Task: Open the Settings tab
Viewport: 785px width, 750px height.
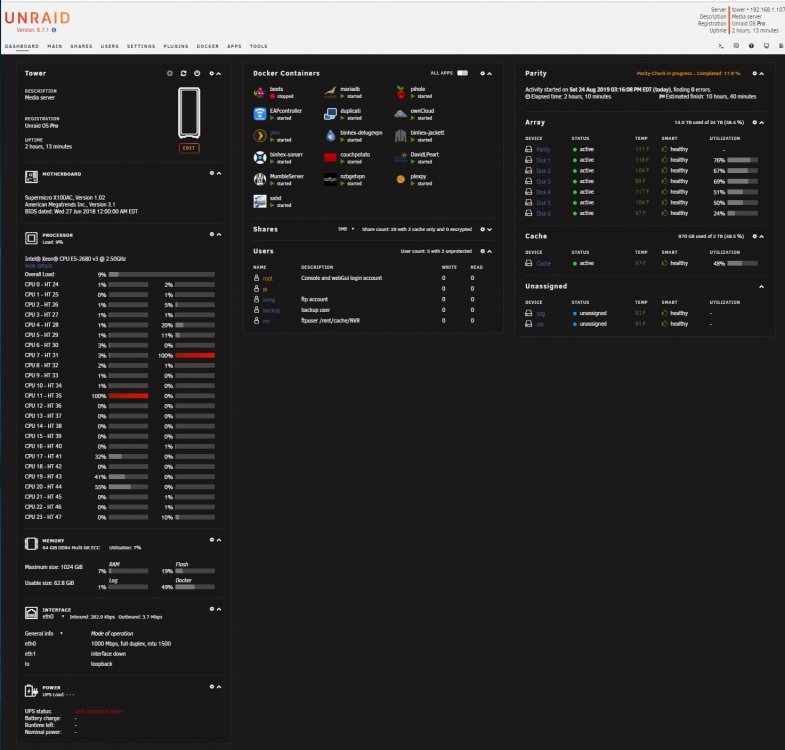Action: pos(141,46)
